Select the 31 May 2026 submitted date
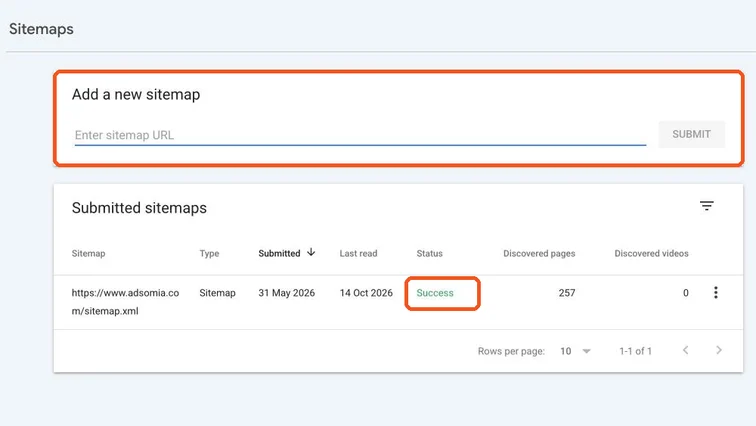The height and width of the screenshot is (426, 756). 286,293
